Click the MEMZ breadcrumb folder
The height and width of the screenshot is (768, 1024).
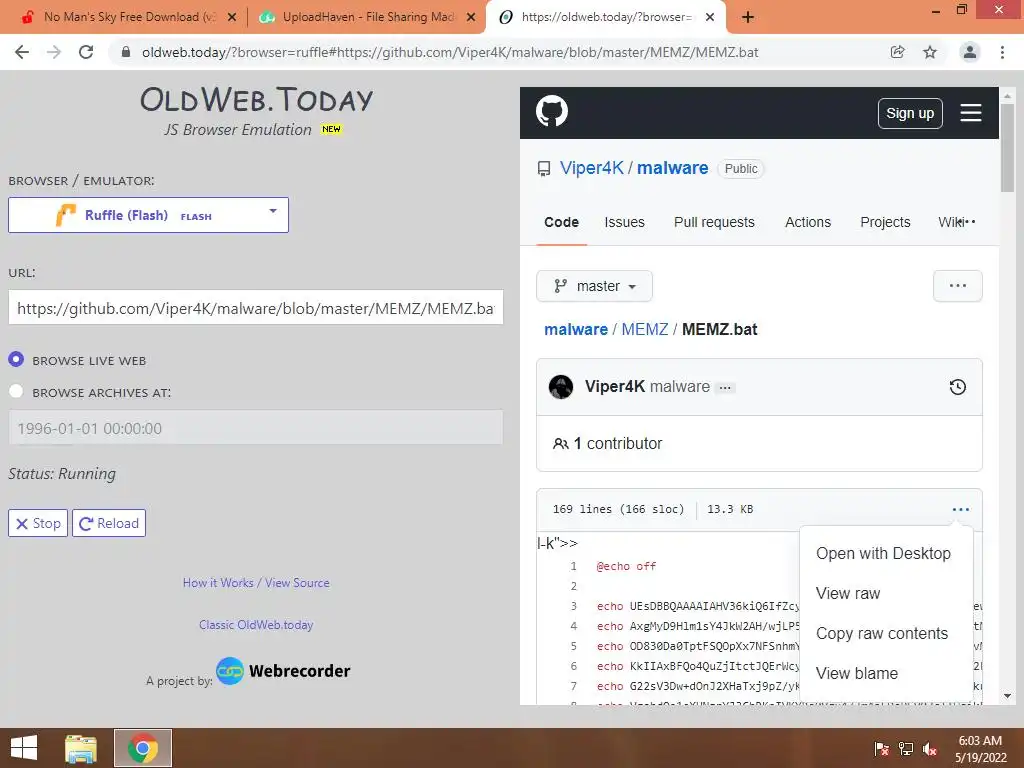tap(645, 329)
